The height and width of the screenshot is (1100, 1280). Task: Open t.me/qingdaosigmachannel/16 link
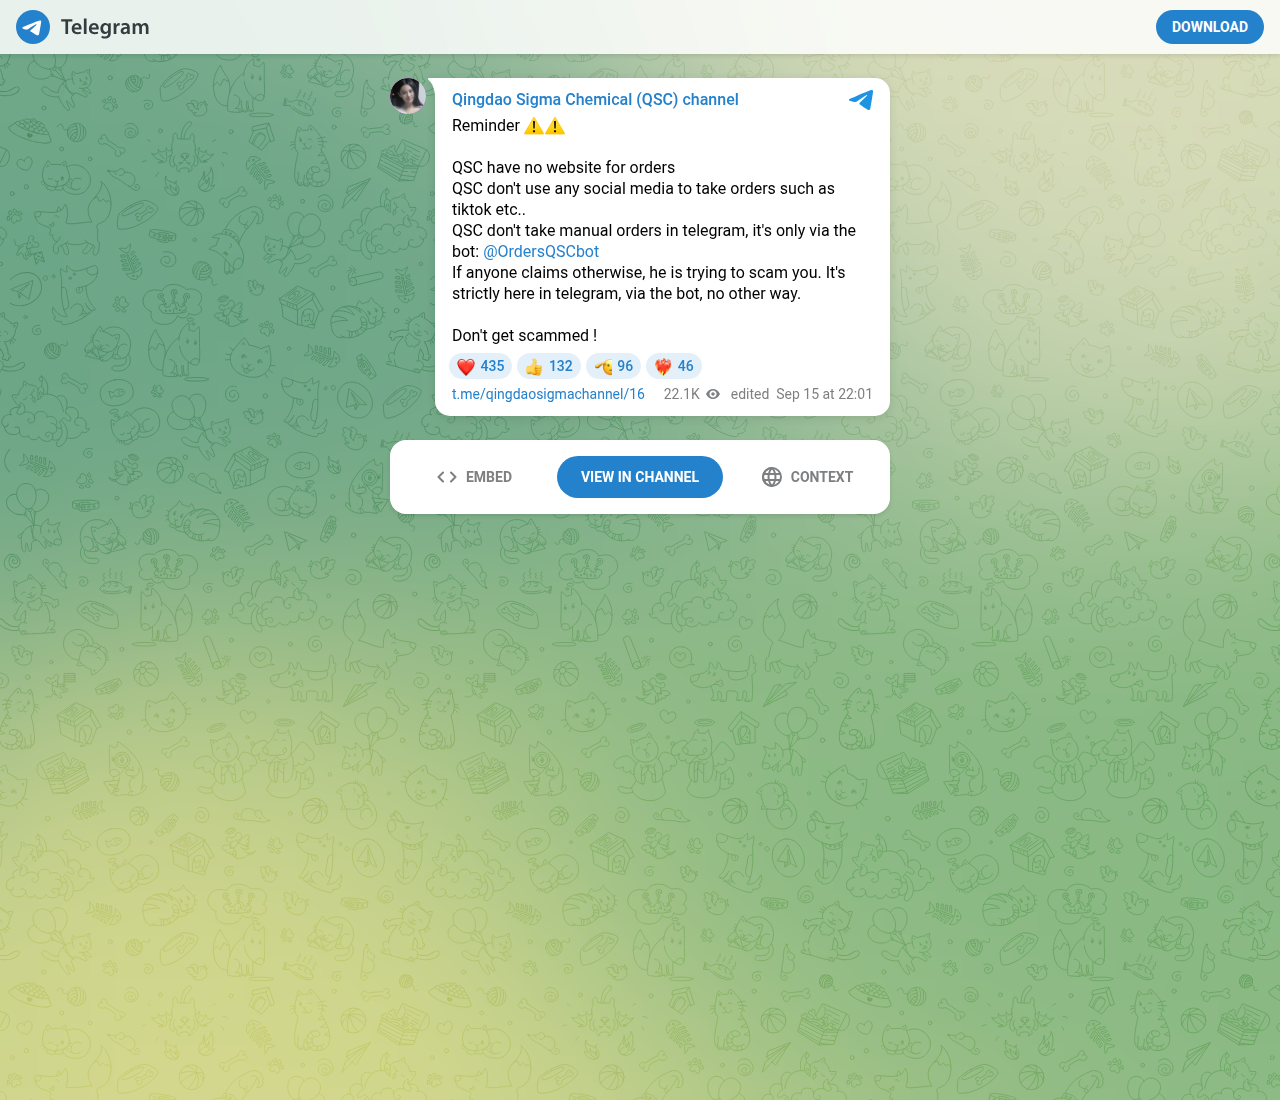point(548,394)
